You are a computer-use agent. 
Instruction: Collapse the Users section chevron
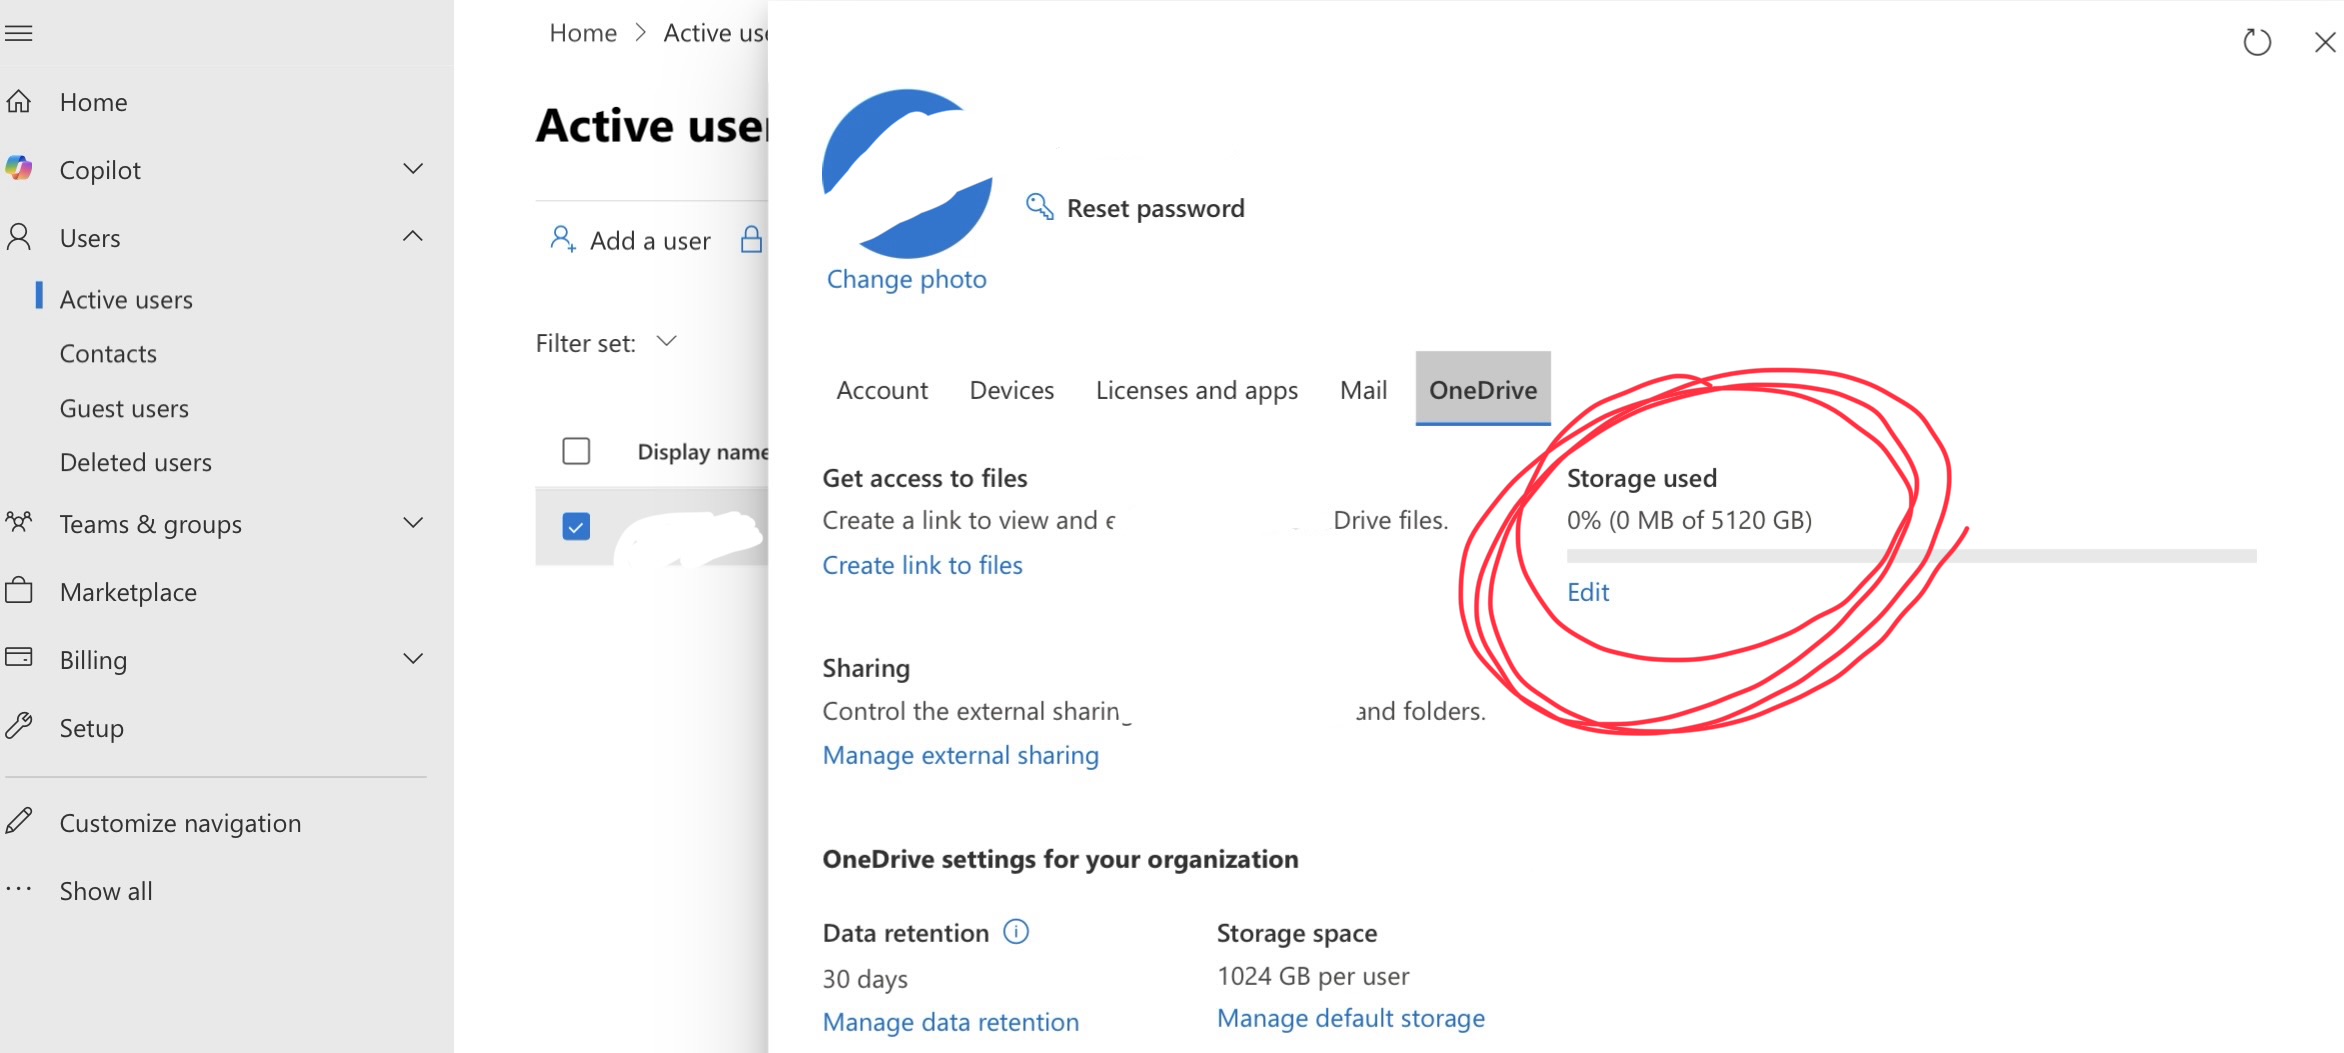[x=412, y=237]
